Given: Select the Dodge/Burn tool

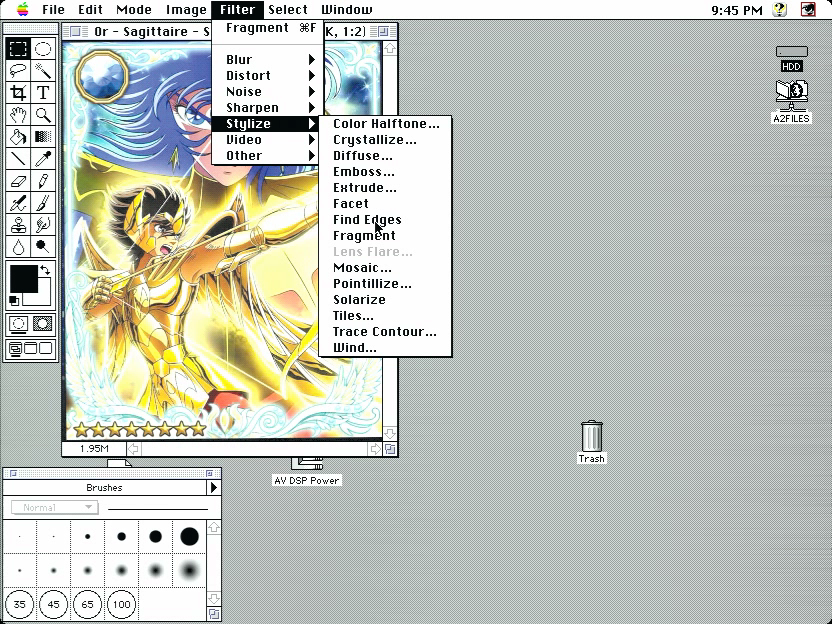Looking at the screenshot, I should 43,247.
